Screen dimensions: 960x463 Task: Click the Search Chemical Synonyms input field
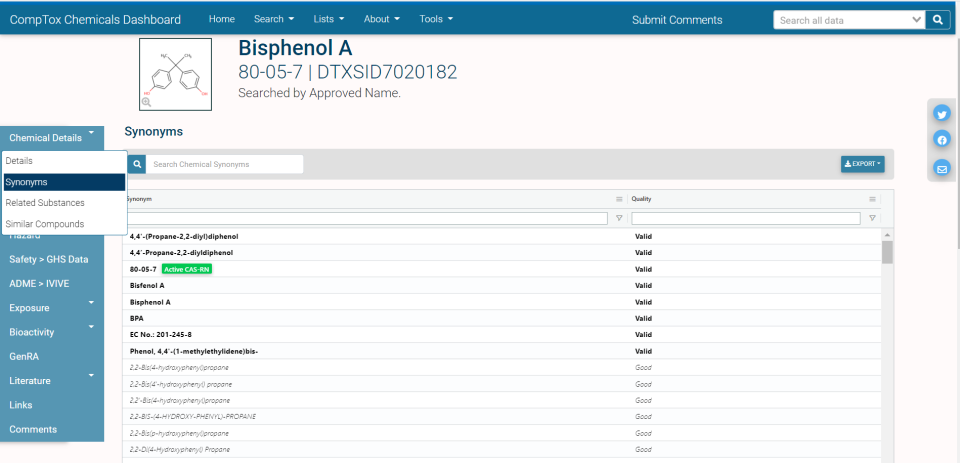click(x=225, y=164)
